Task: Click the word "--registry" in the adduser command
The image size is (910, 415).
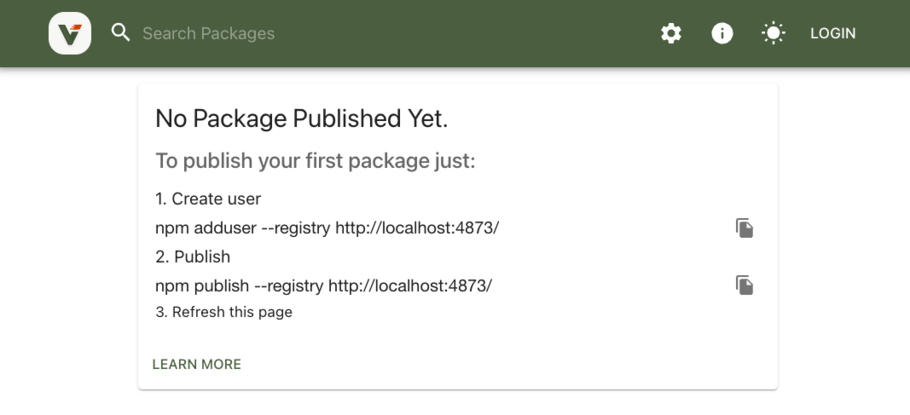Action: (295, 228)
